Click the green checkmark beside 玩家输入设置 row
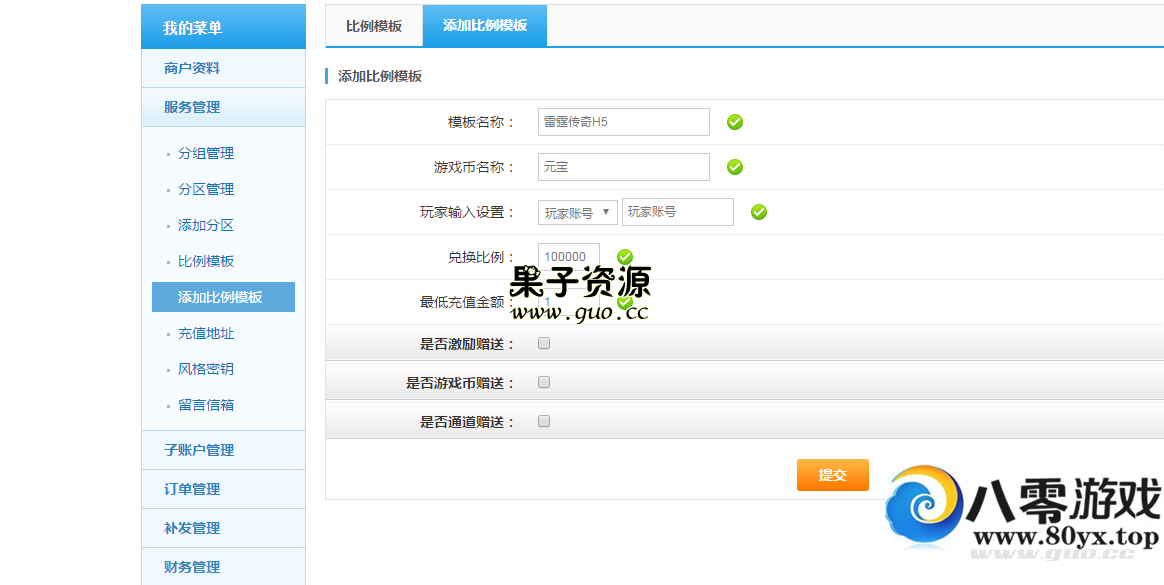 click(x=759, y=212)
